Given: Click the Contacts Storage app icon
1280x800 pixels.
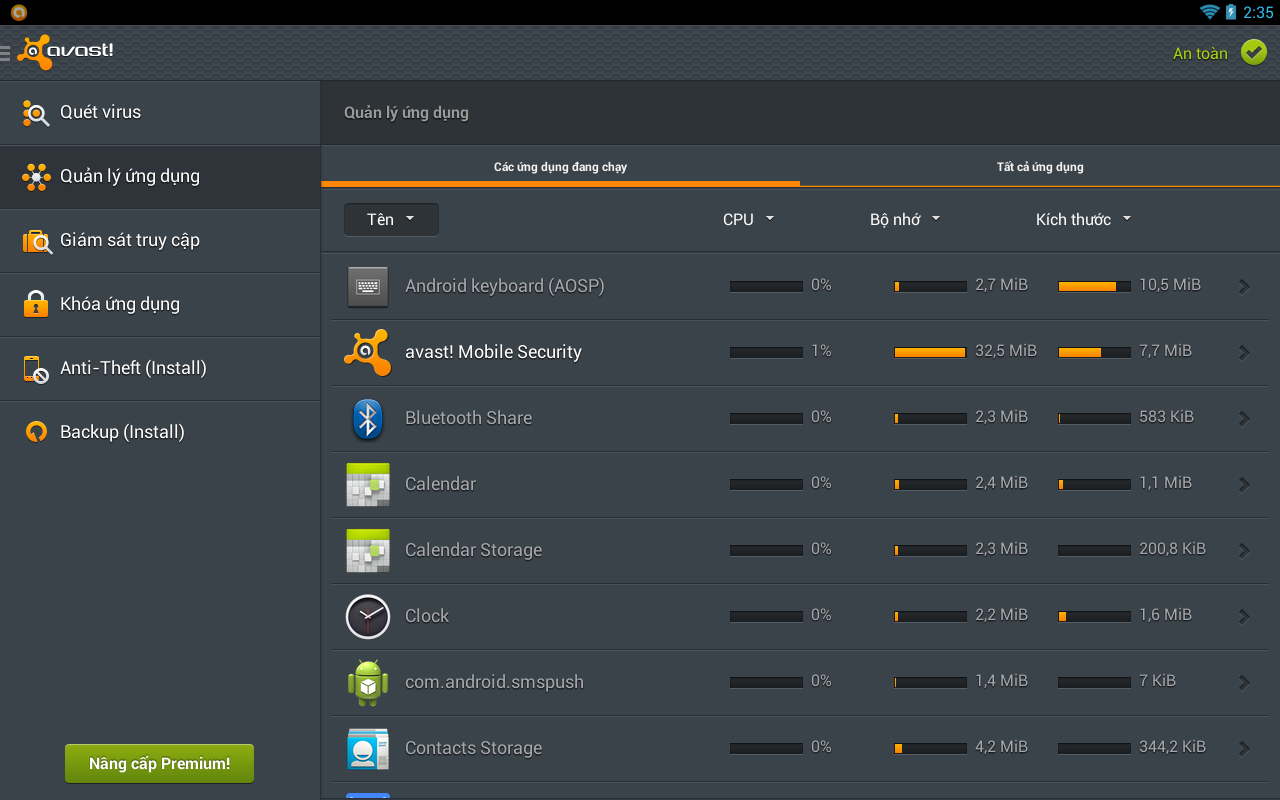Looking at the screenshot, I should click(x=367, y=748).
